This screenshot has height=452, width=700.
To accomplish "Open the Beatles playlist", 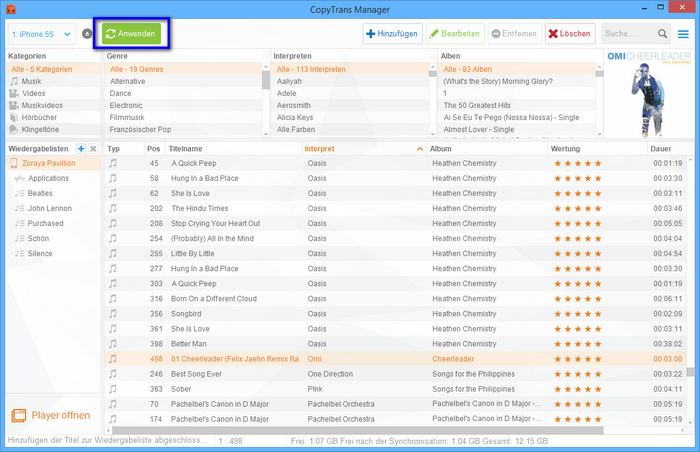I will 40,193.
